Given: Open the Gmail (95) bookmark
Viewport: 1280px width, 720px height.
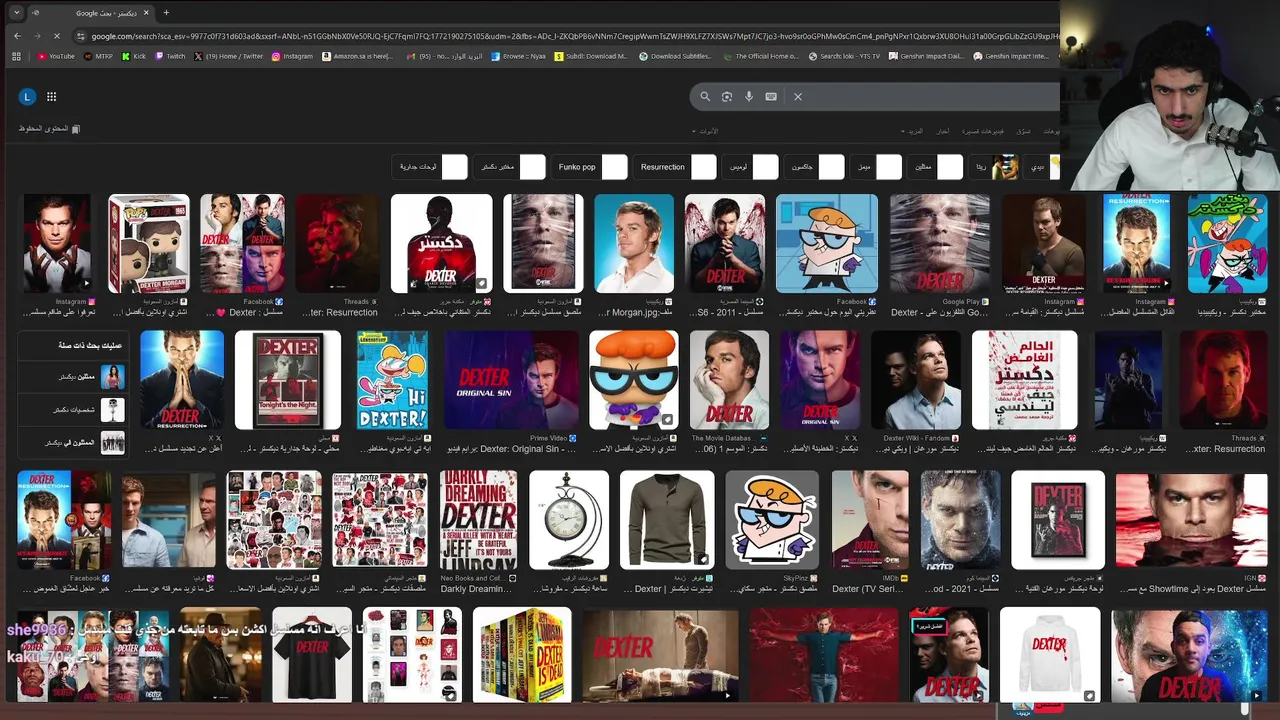Looking at the screenshot, I should [x=445, y=56].
